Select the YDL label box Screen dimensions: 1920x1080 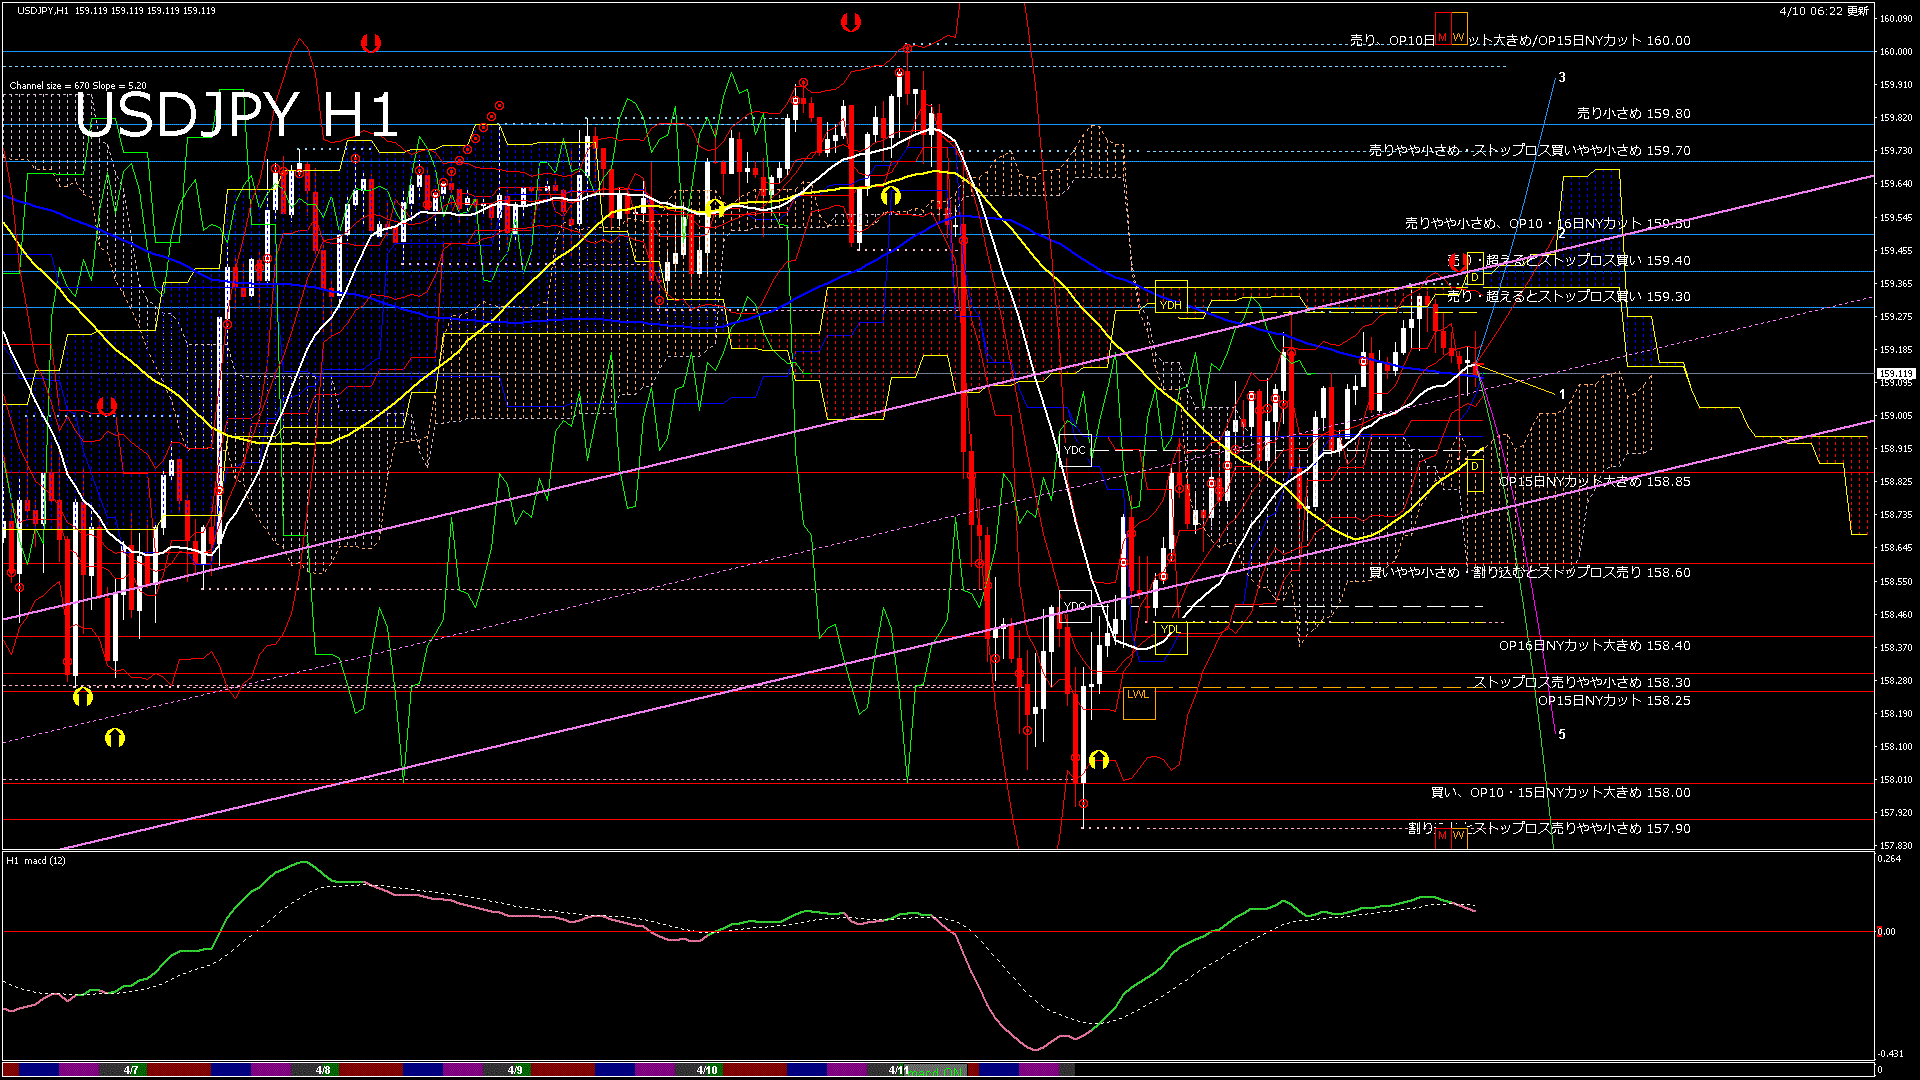(1170, 629)
